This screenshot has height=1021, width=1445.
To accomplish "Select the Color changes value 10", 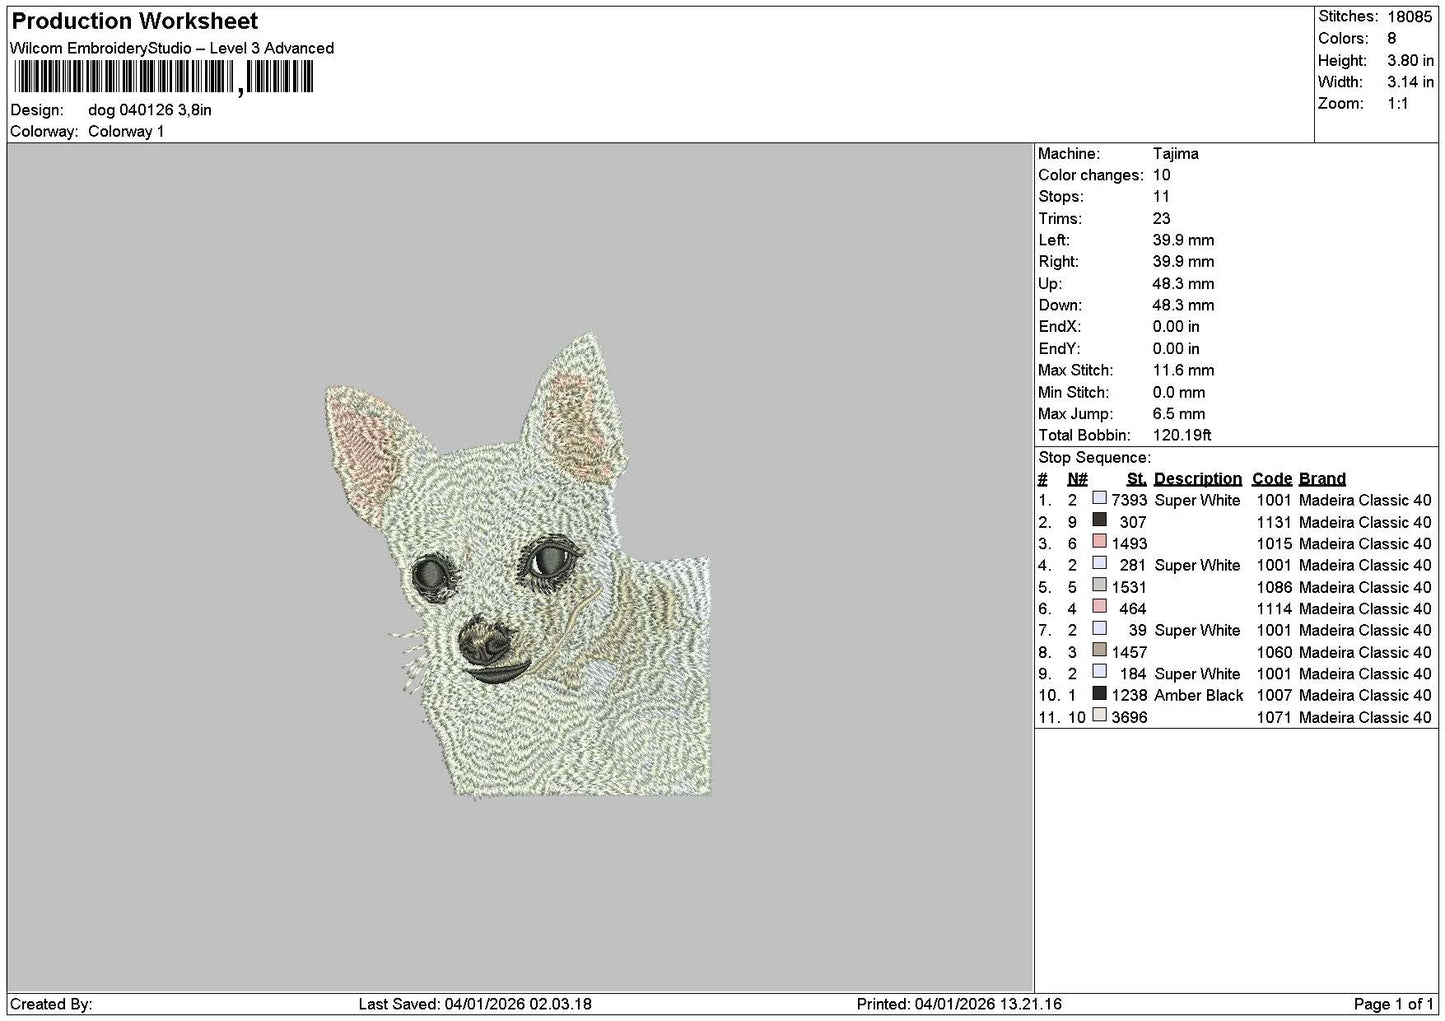I will [1161, 175].
